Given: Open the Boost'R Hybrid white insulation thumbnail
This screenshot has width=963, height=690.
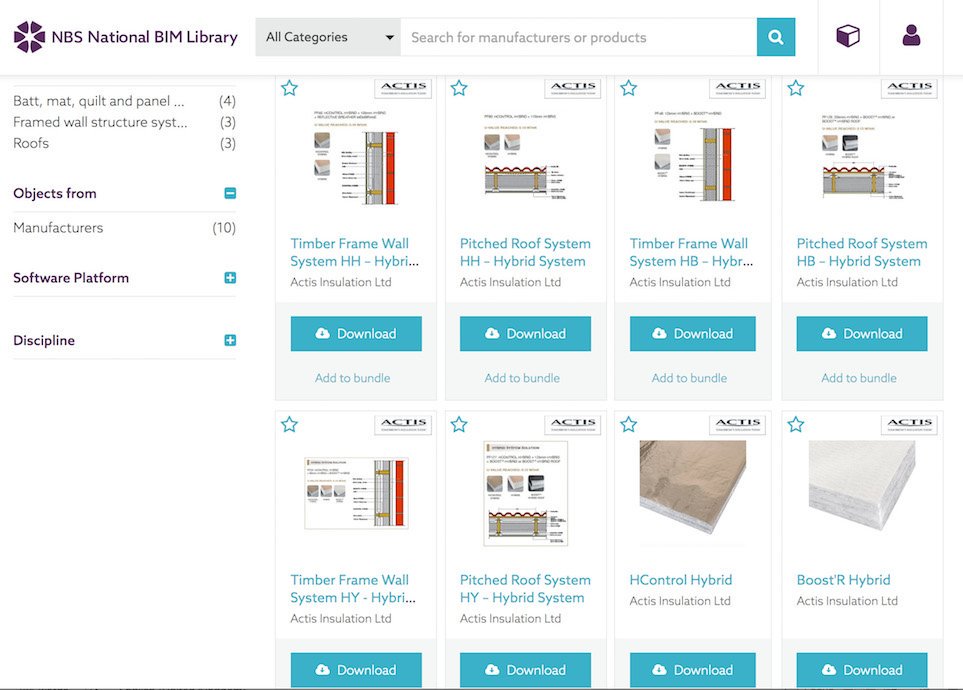Looking at the screenshot, I should click(862, 485).
